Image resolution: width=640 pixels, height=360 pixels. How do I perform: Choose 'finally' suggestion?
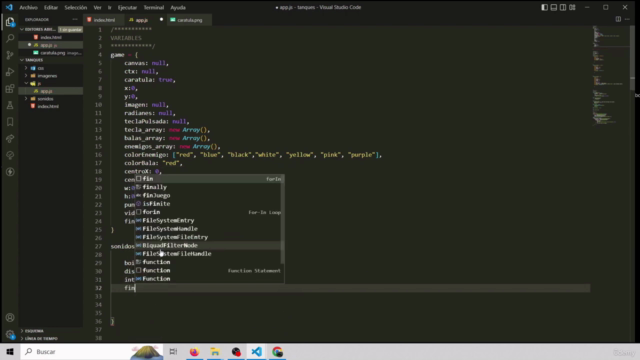[x=209, y=187]
